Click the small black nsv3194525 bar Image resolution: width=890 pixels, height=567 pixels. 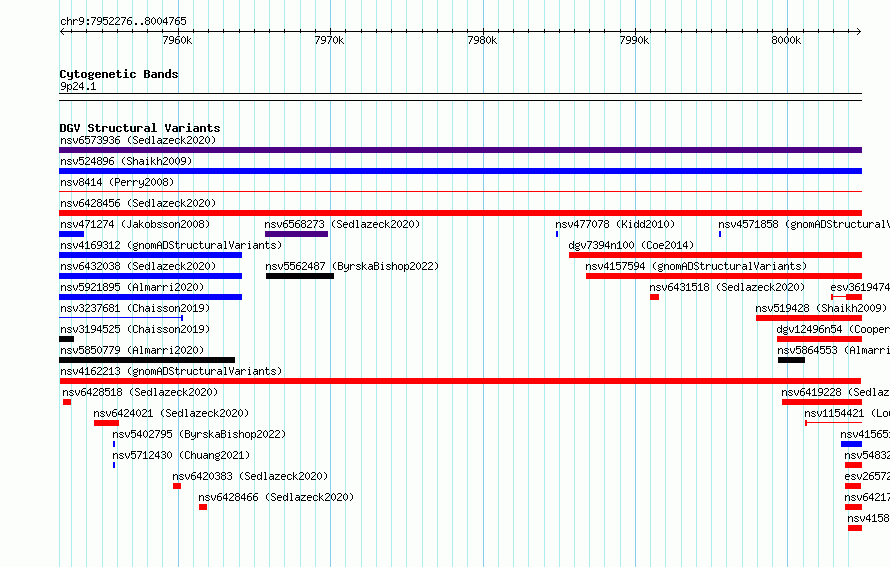pos(66,339)
